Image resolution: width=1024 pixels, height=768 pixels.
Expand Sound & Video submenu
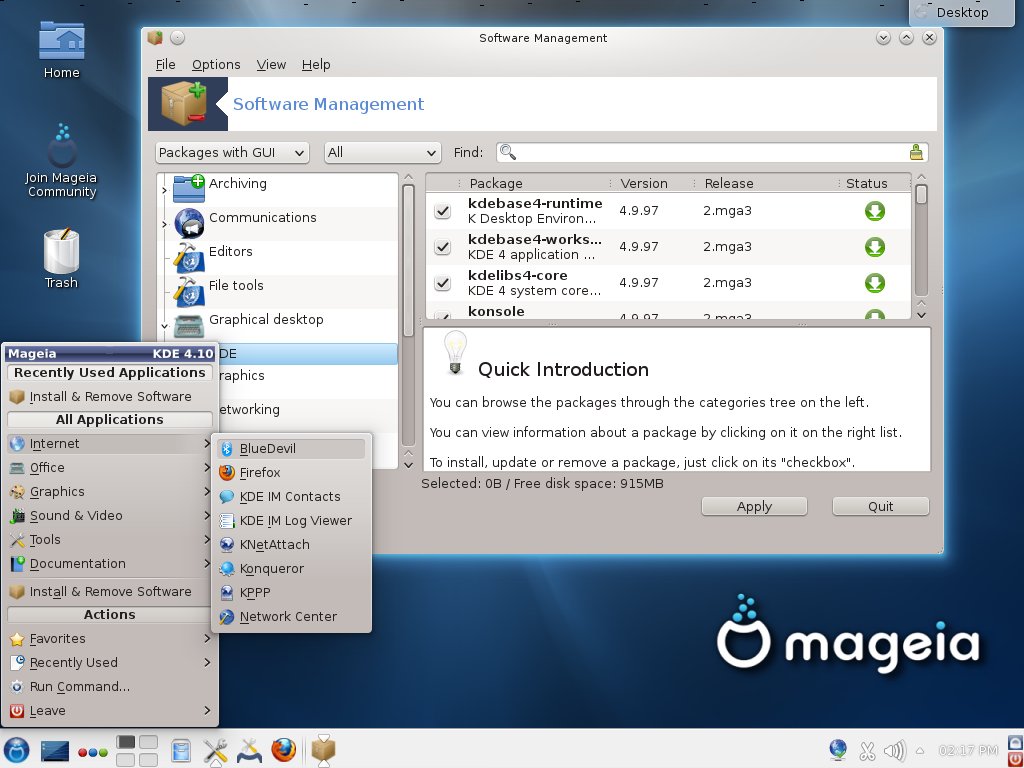pyautogui.click(x=110, y=516)
